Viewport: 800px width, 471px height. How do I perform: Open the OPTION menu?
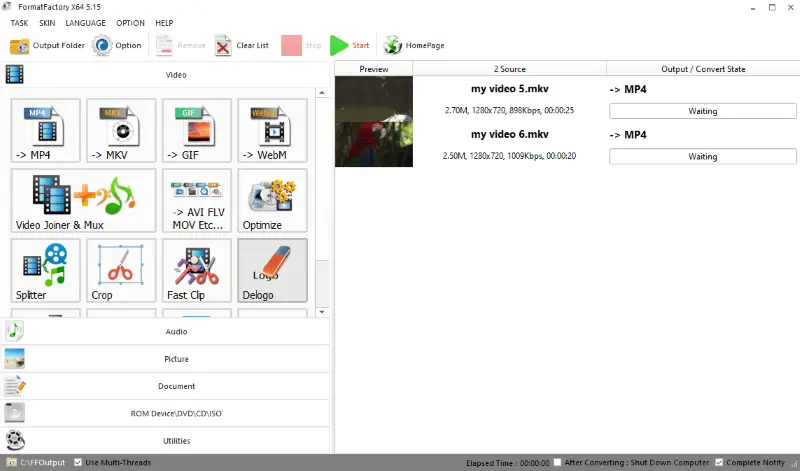click(130, 23)
